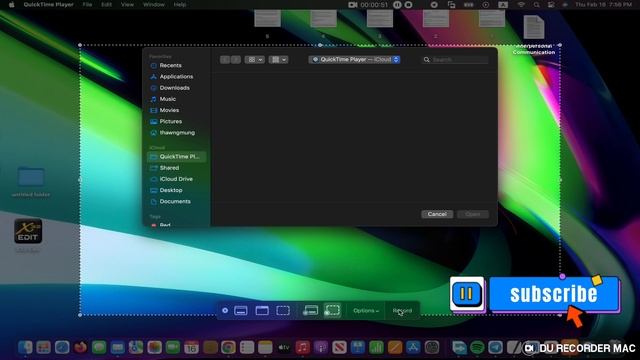
Task: Open Spotlight search in the menu bar
Action: coord(536,4)
